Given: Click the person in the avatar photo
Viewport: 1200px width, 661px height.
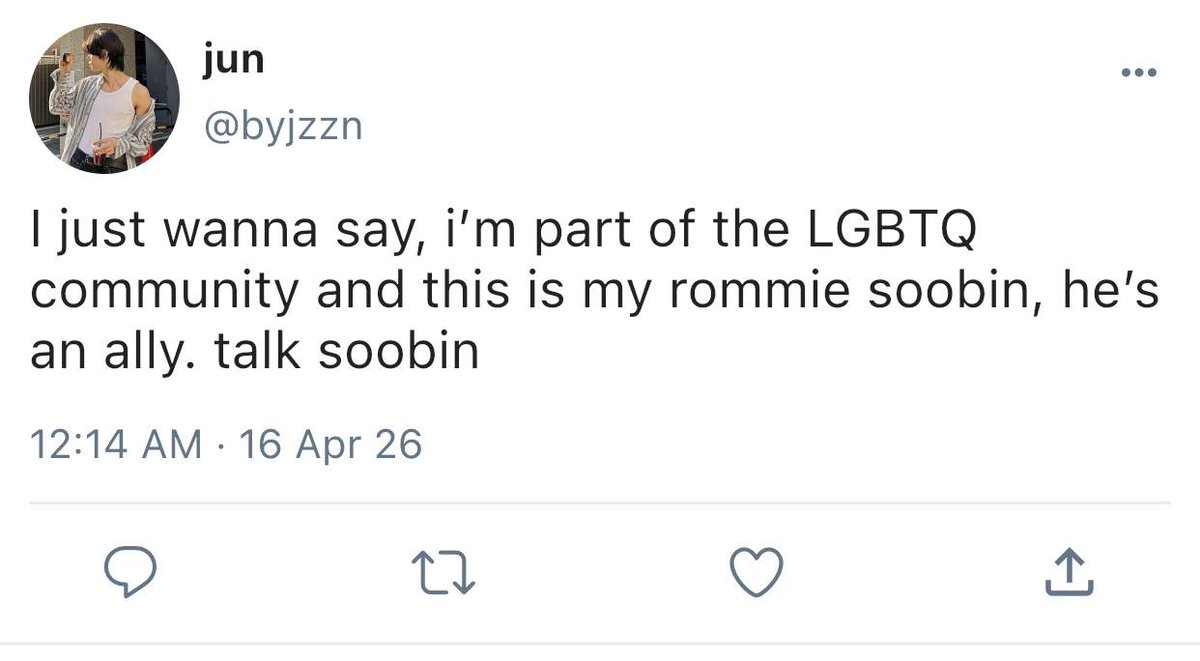Looking at the screenshot, I should point(103,98).
